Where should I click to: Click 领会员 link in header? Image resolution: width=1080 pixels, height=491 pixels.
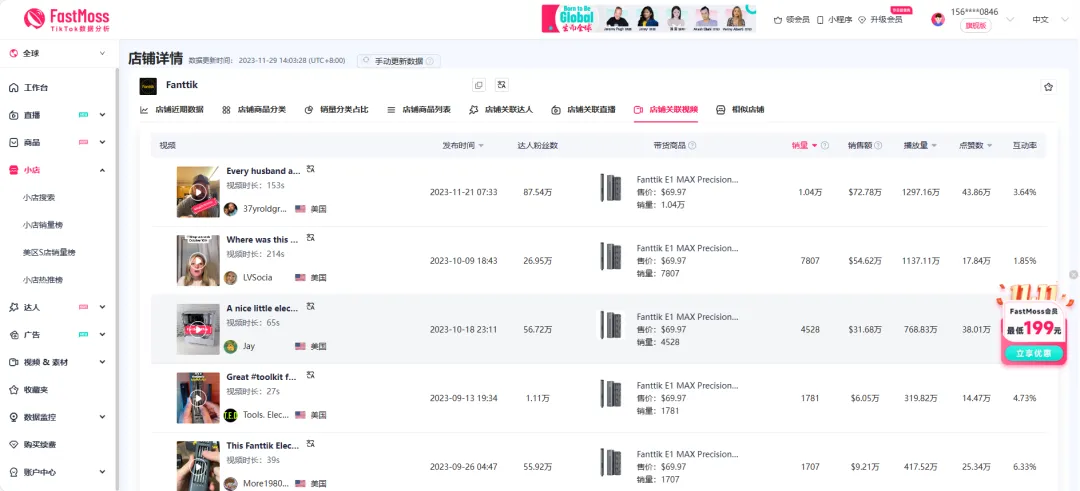792,20
